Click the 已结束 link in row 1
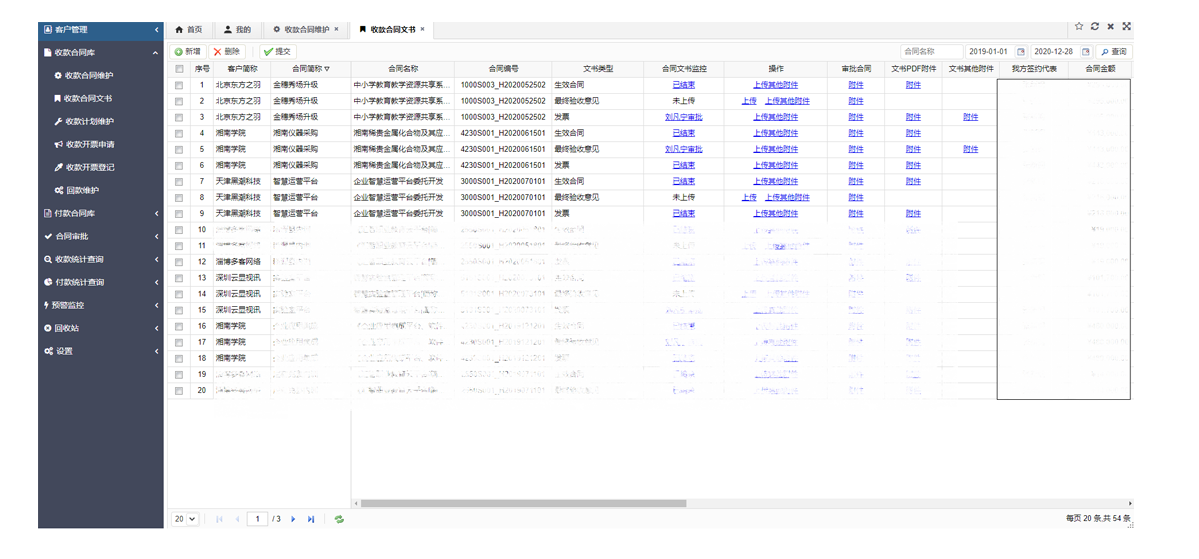Viewport: 1199px width, 559px height. tap(684, 85)
